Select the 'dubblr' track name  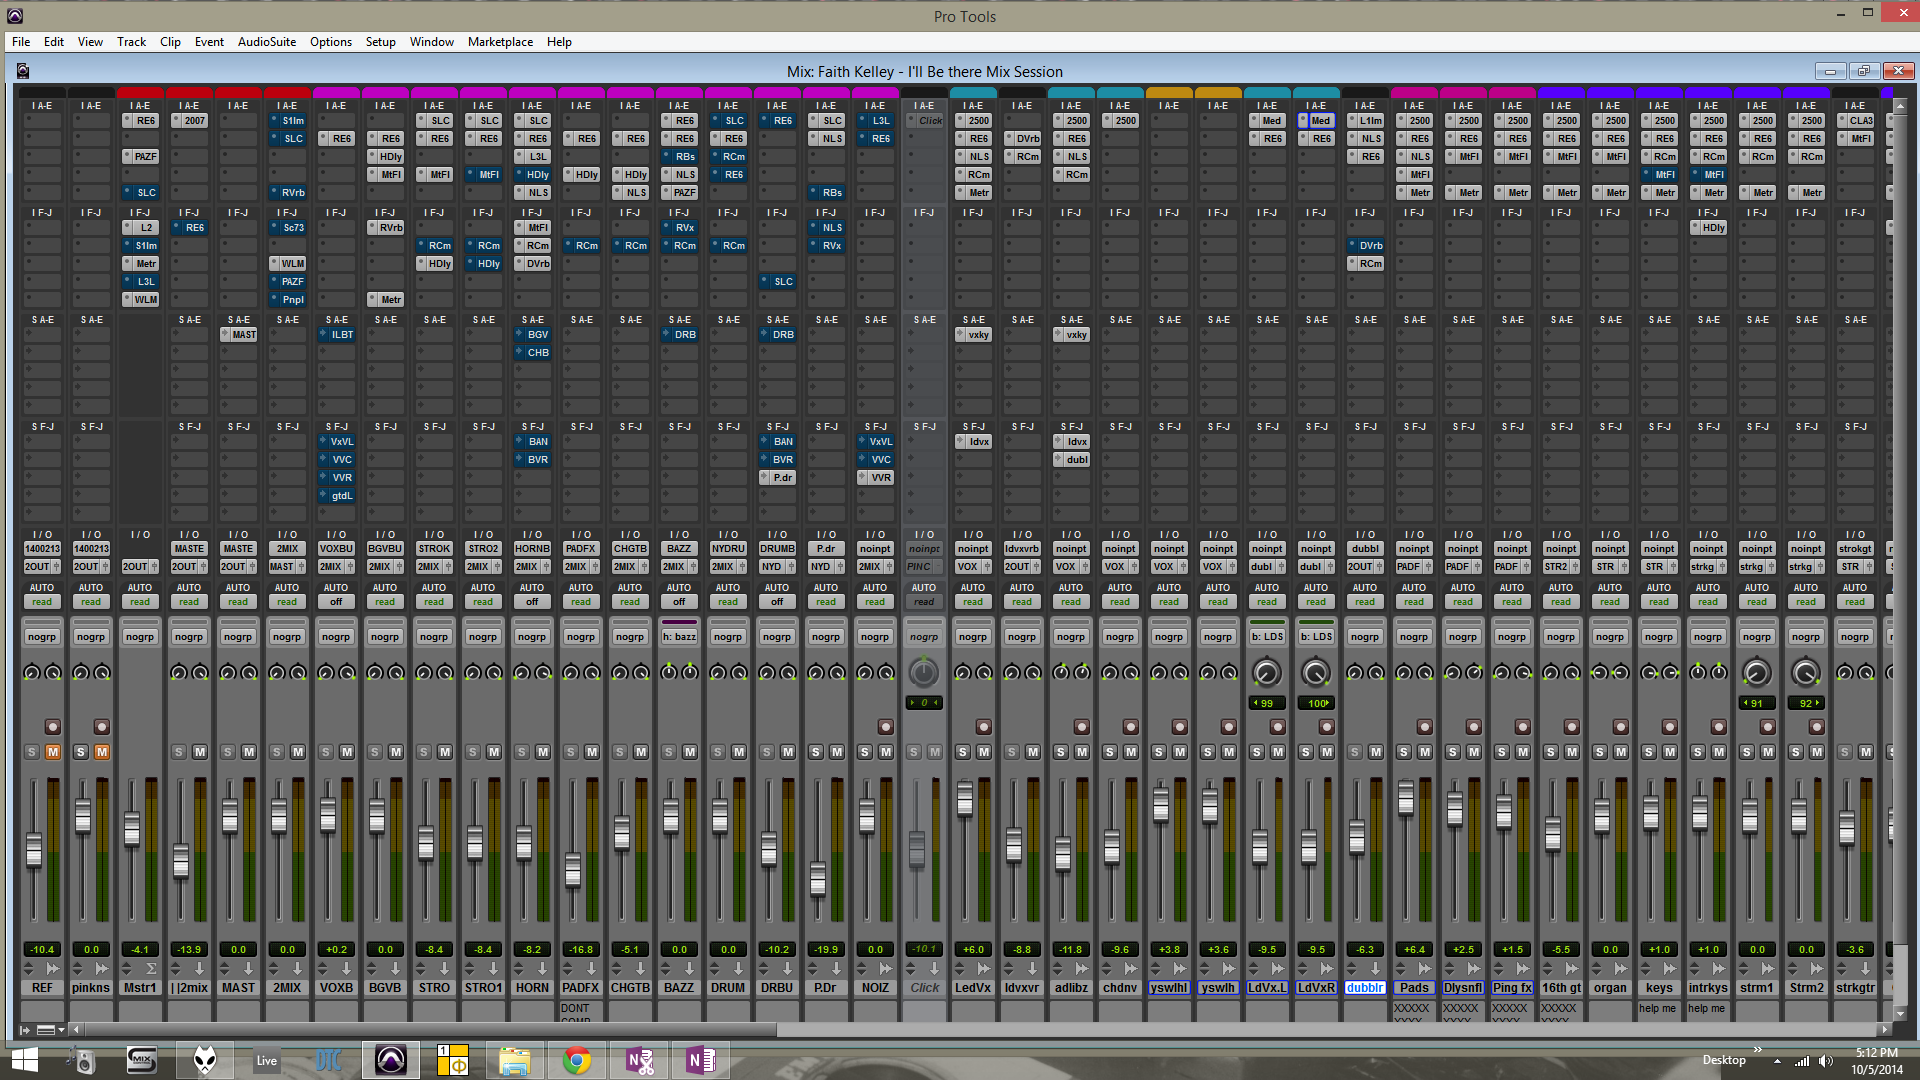click(x=1365, y=988)
